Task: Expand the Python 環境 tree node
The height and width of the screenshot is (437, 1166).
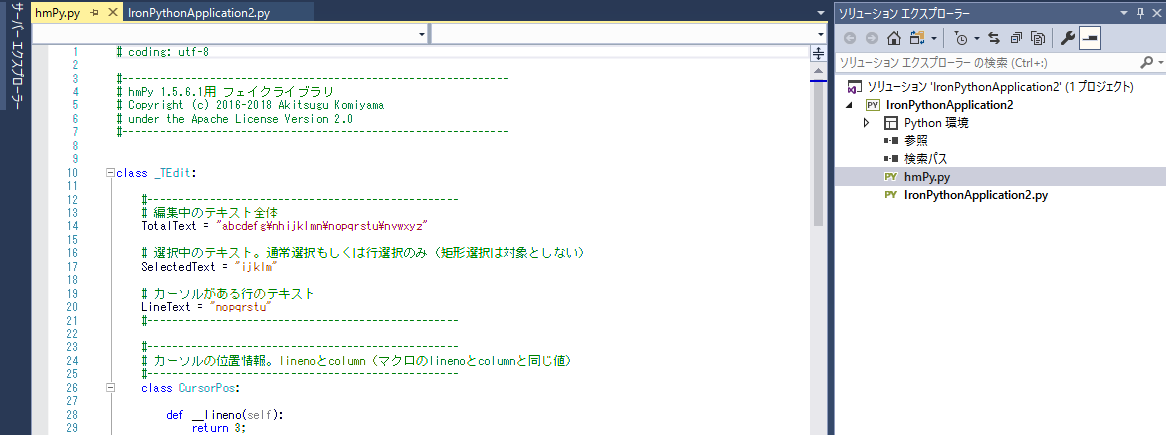Action: pyautogui.click(x=867, y=123)
